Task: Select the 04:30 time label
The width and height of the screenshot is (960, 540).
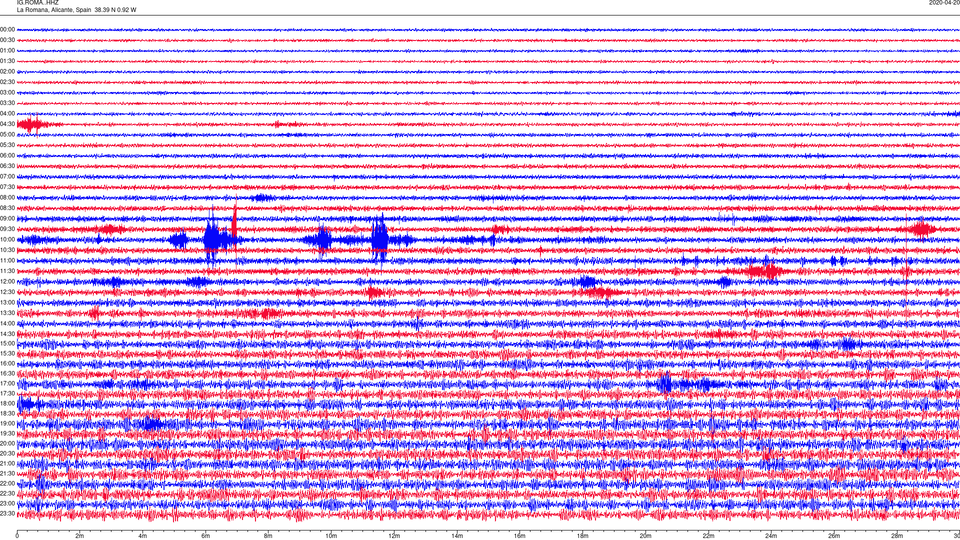Action: 7,124
